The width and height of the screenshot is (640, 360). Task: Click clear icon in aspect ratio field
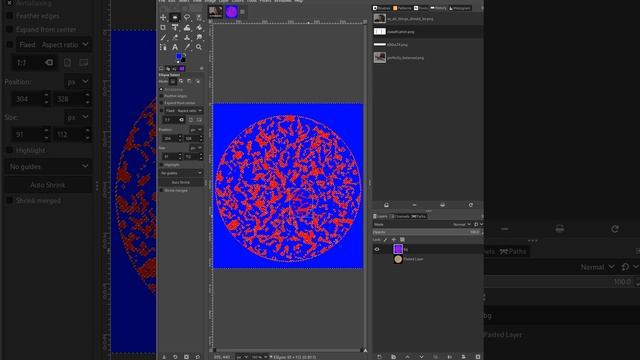pyautogui.click(x=181, y=120)
